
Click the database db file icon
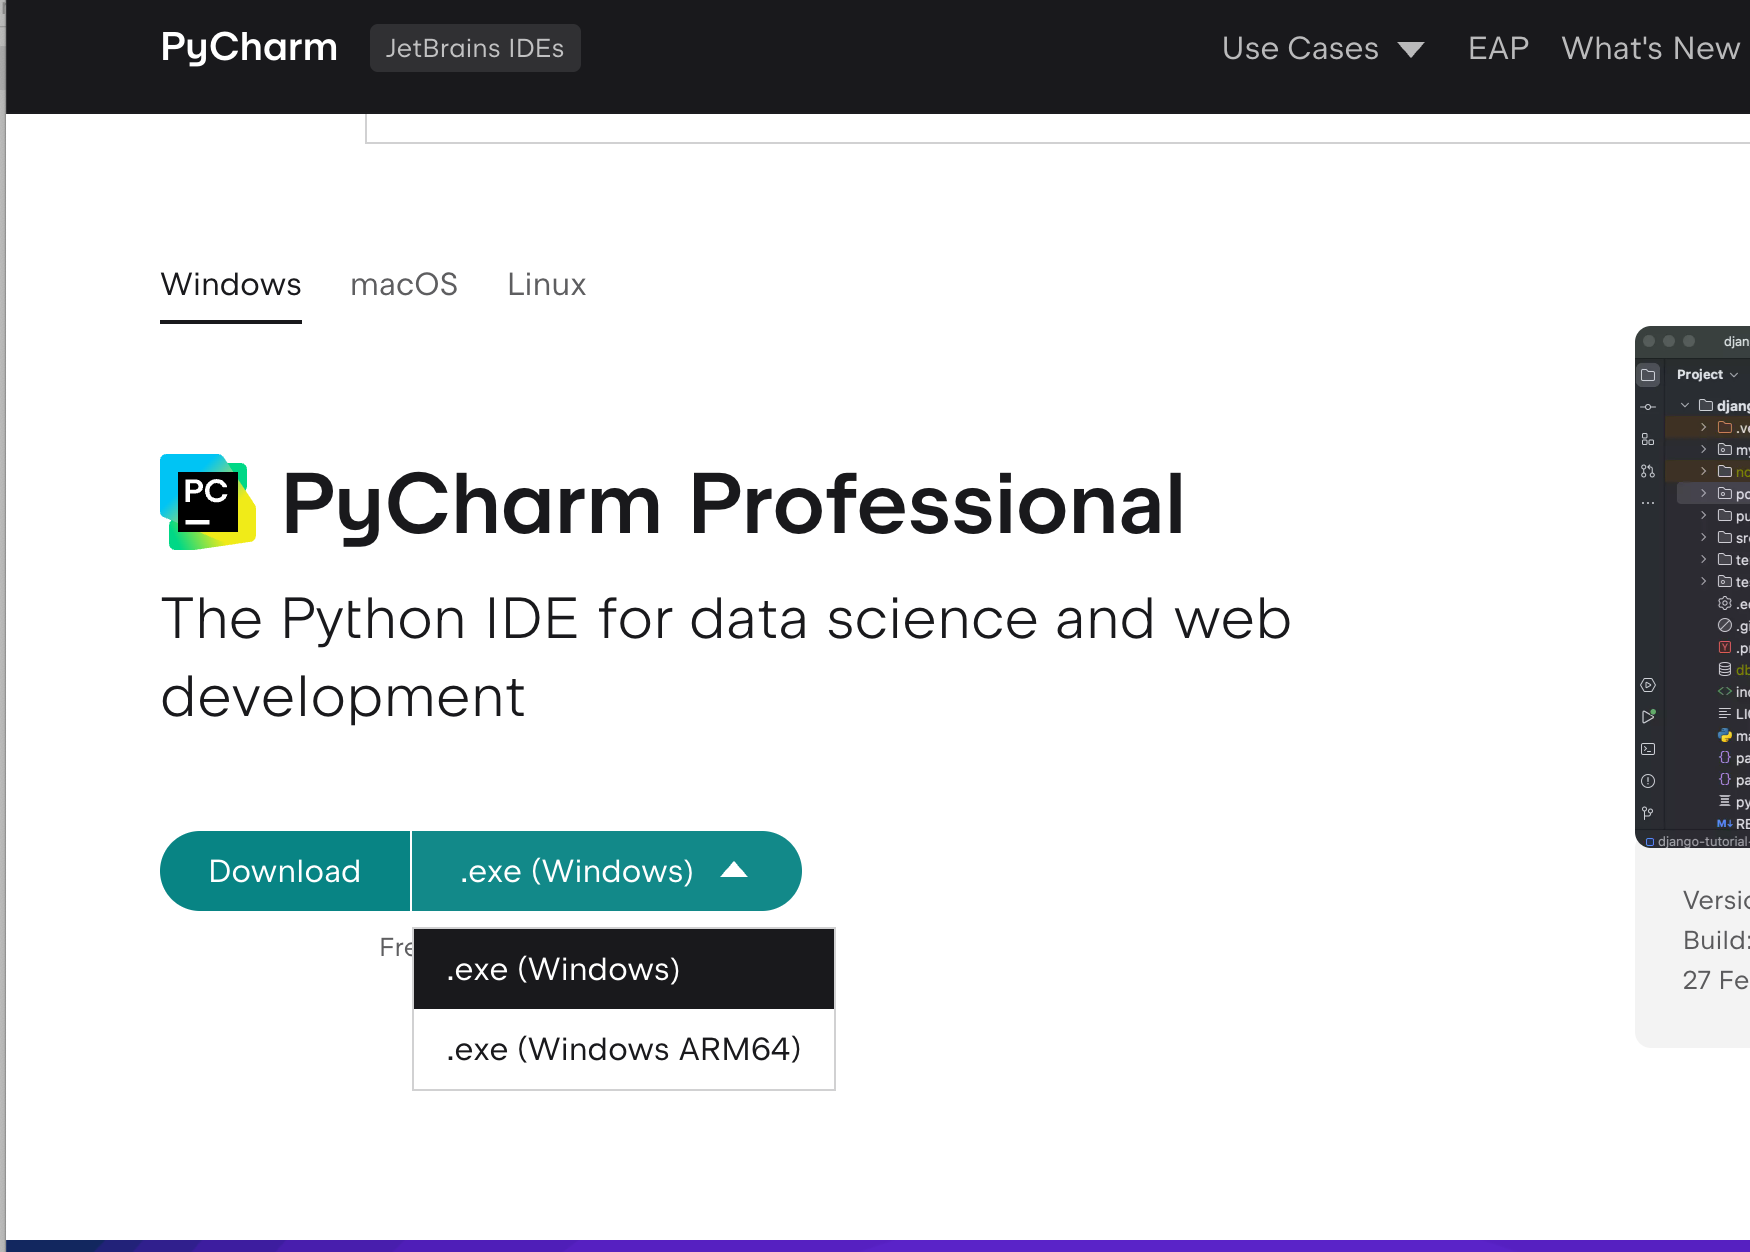click(1725, 669)
